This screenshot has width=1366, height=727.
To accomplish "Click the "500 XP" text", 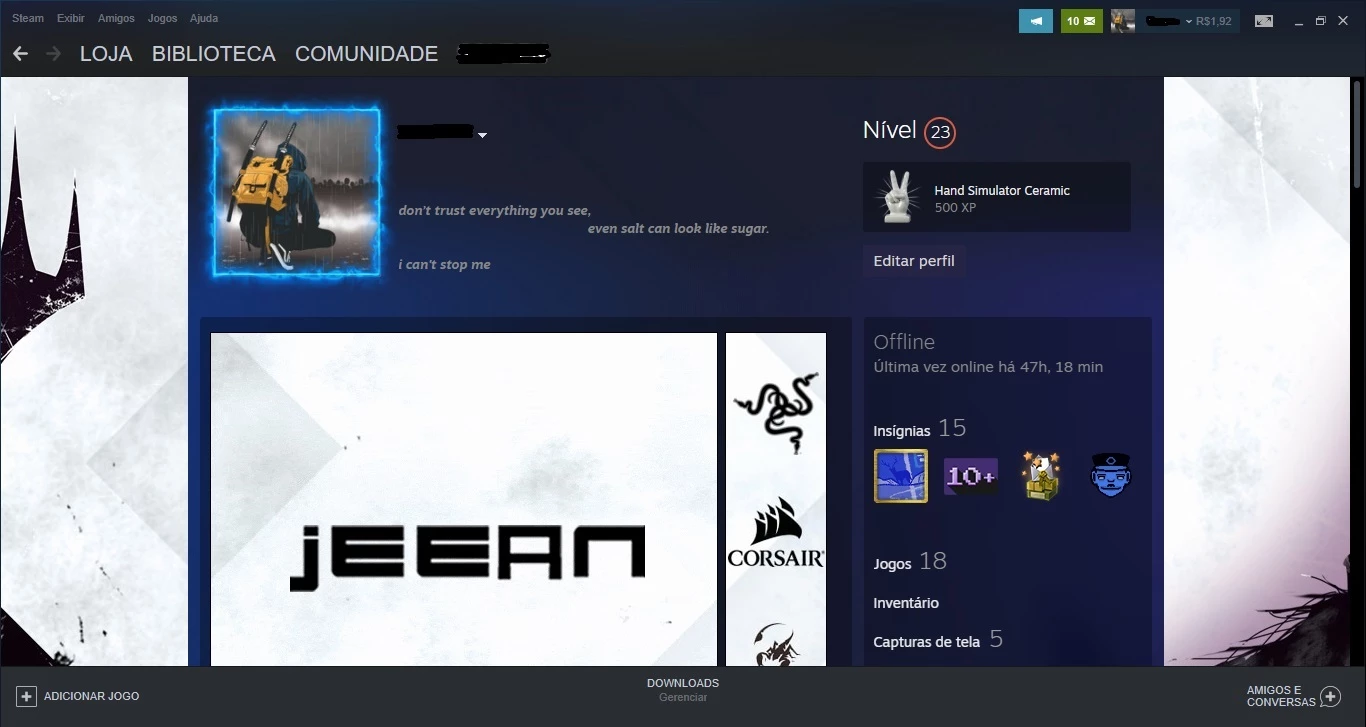I will [x=955, y=208].
